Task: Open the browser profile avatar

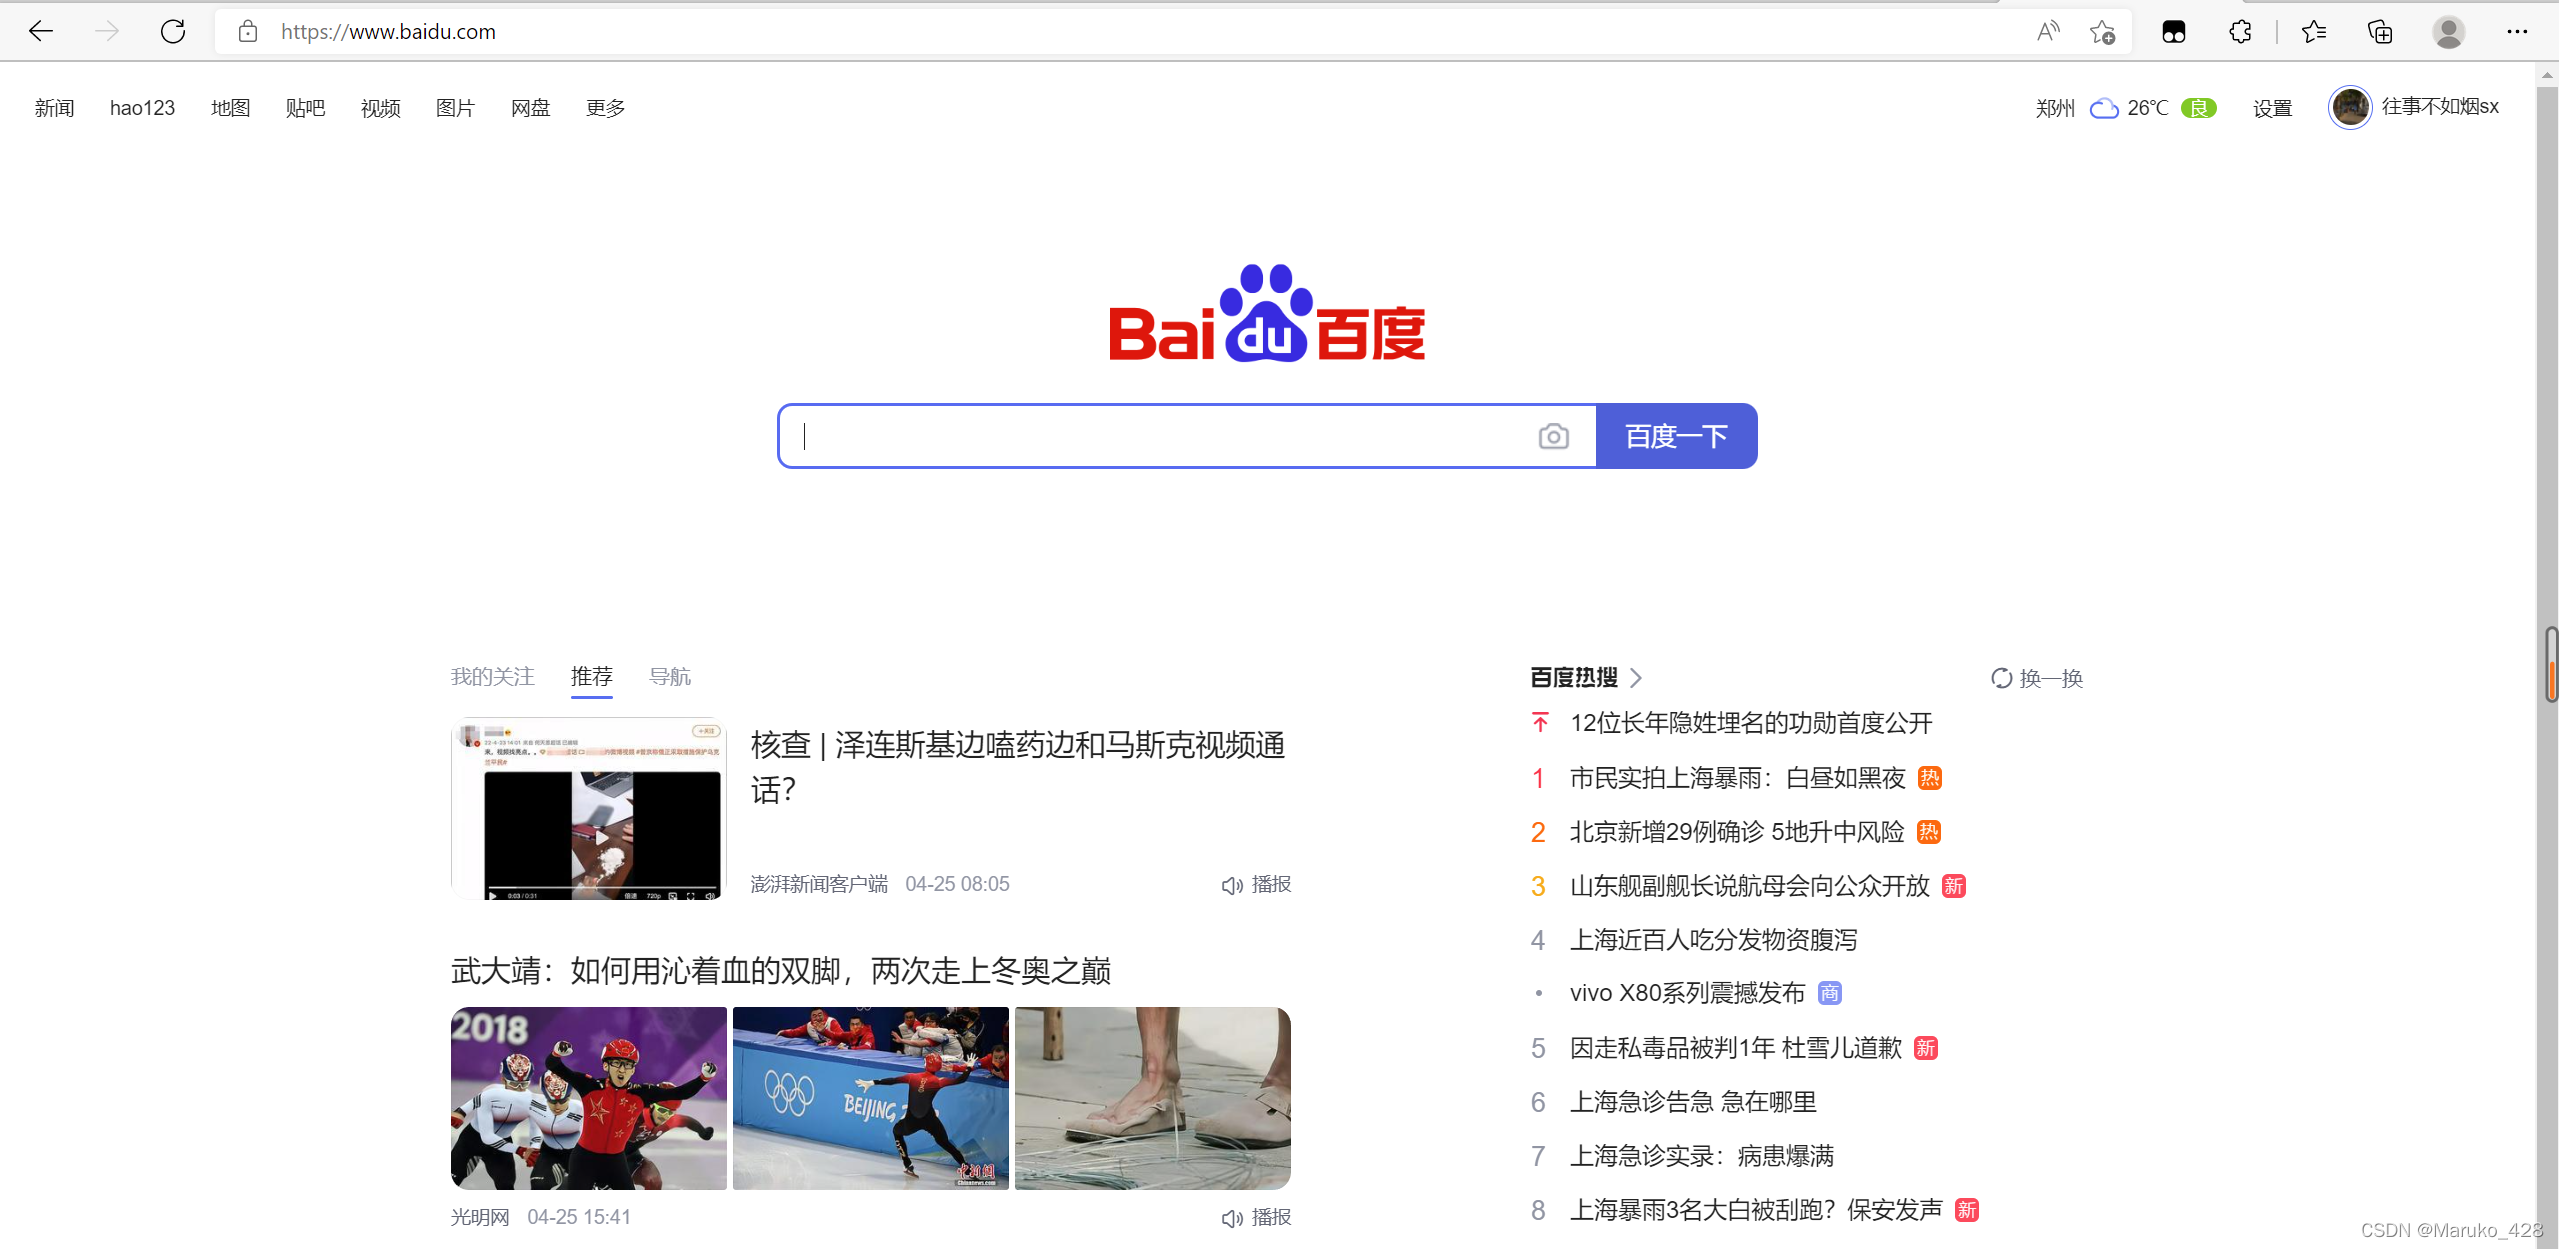Action: tap(2448, 32)
